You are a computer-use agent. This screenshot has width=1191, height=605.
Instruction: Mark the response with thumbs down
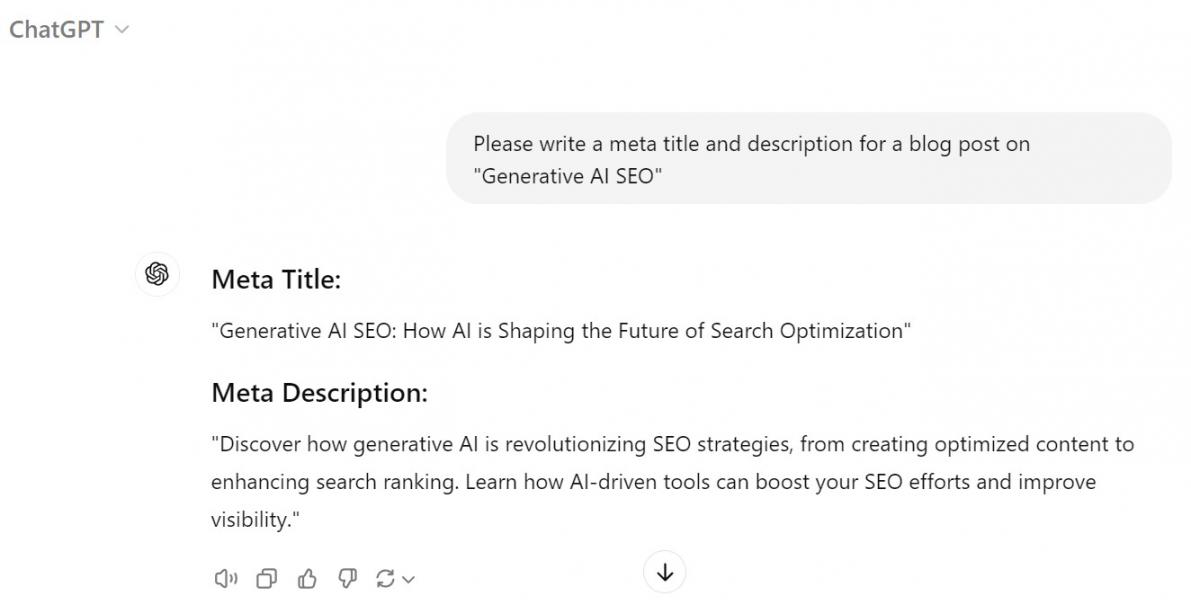pos(347,578)
